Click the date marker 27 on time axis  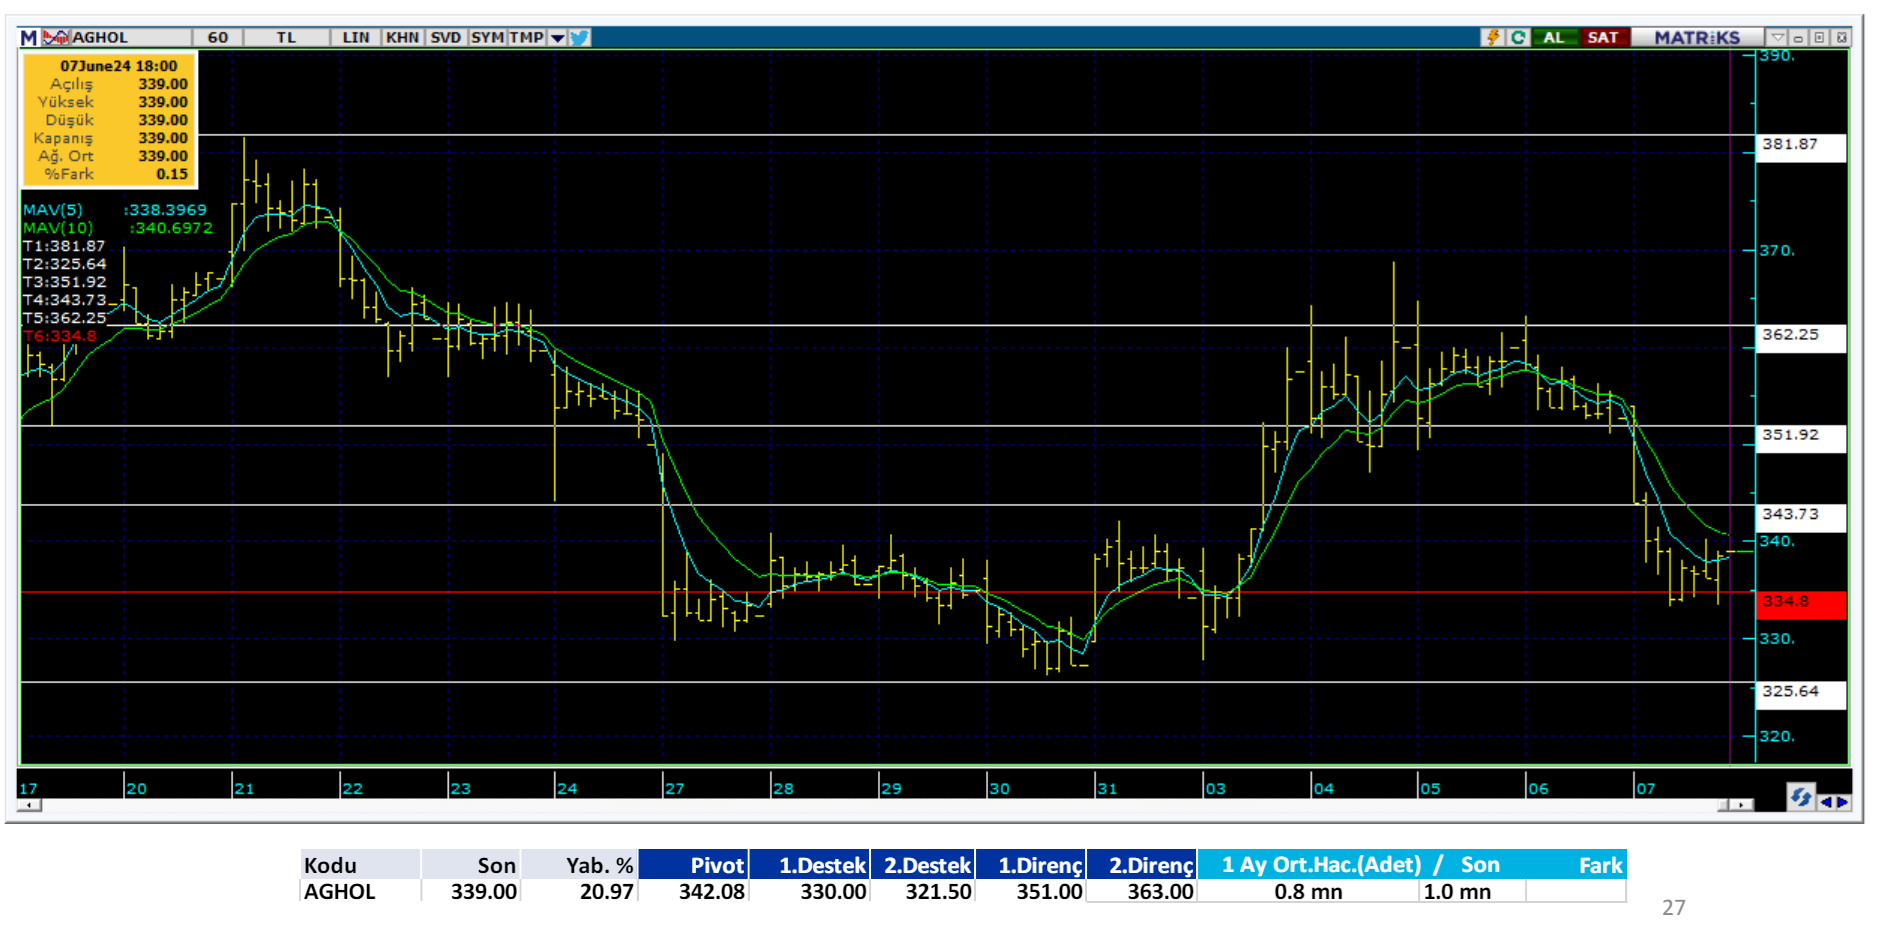[675, 788]
